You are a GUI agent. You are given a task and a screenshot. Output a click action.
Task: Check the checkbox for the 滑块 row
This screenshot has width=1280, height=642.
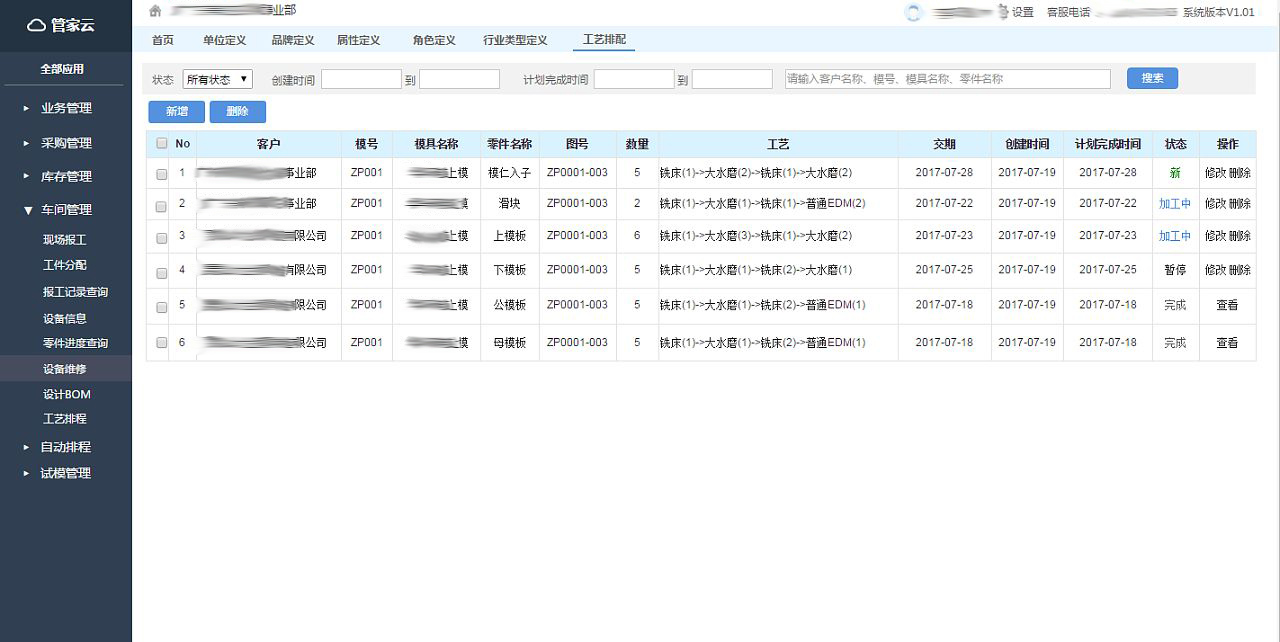(160, 203)
